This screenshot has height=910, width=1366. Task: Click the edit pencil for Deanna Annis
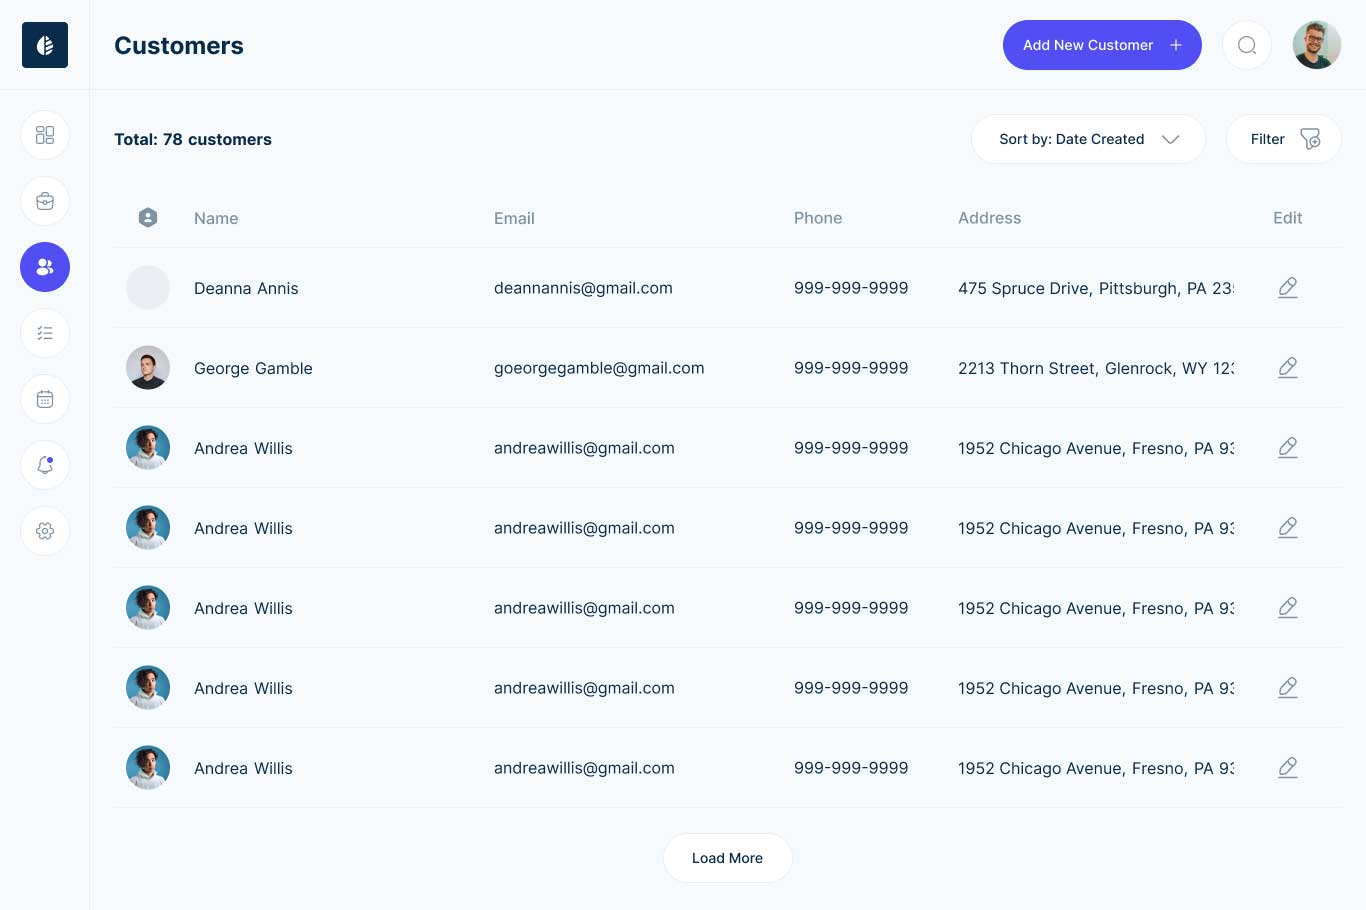(1287, 288)
